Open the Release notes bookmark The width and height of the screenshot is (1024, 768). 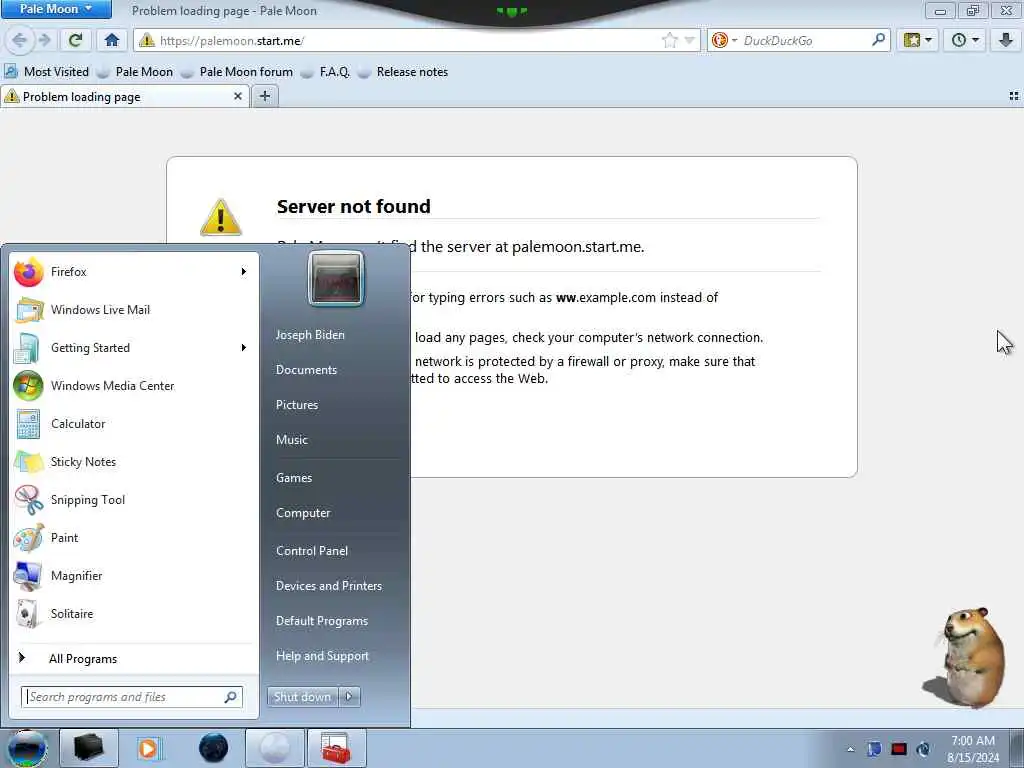(x=403, y=72)
